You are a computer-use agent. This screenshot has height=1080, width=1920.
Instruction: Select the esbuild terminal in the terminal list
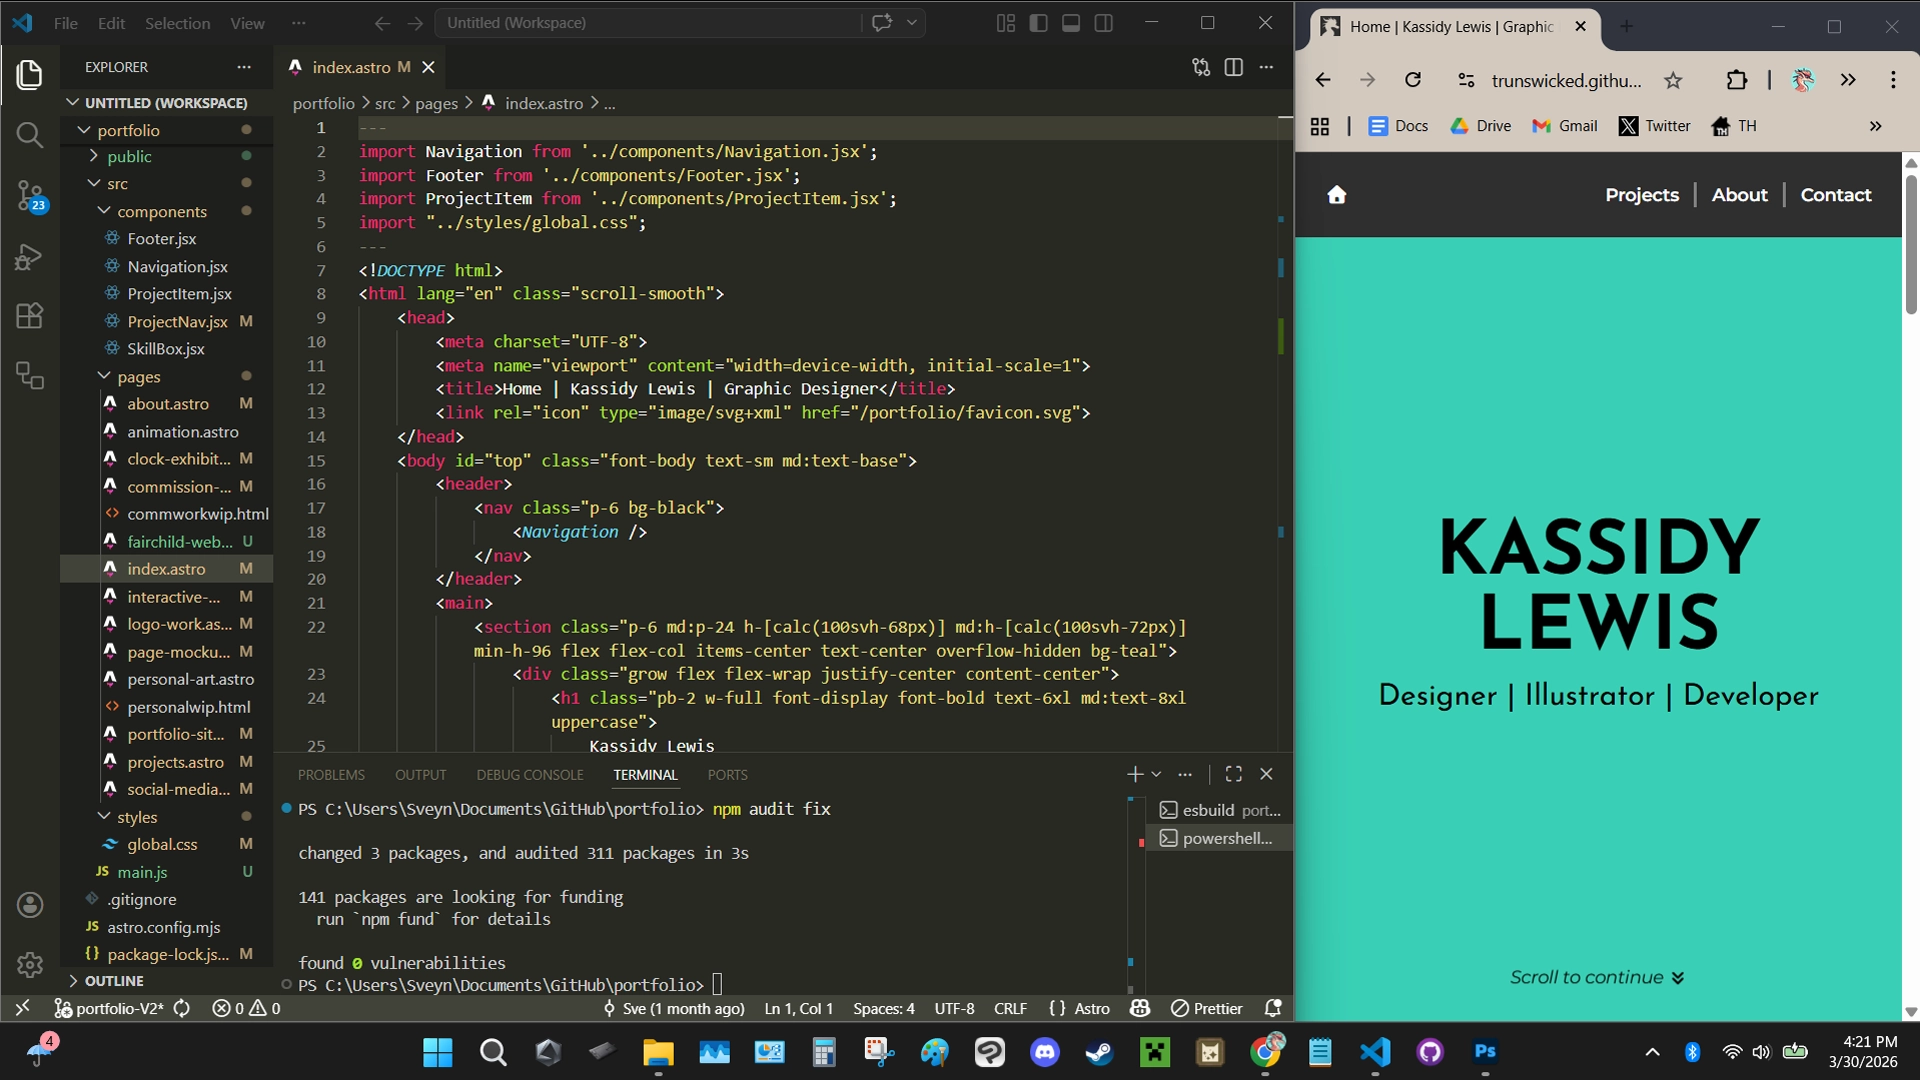(x=1222, y=810)
